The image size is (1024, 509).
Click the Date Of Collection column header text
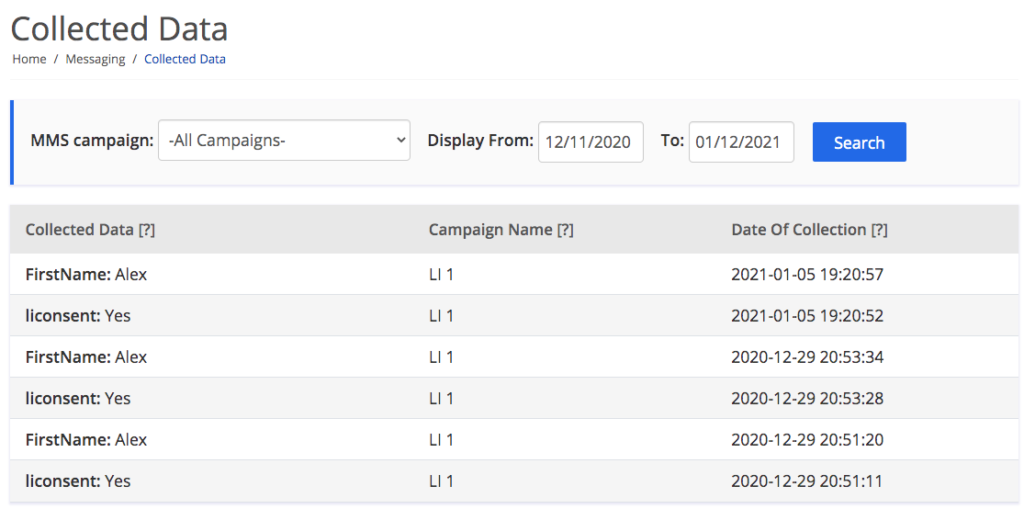[x=798, y=230]
